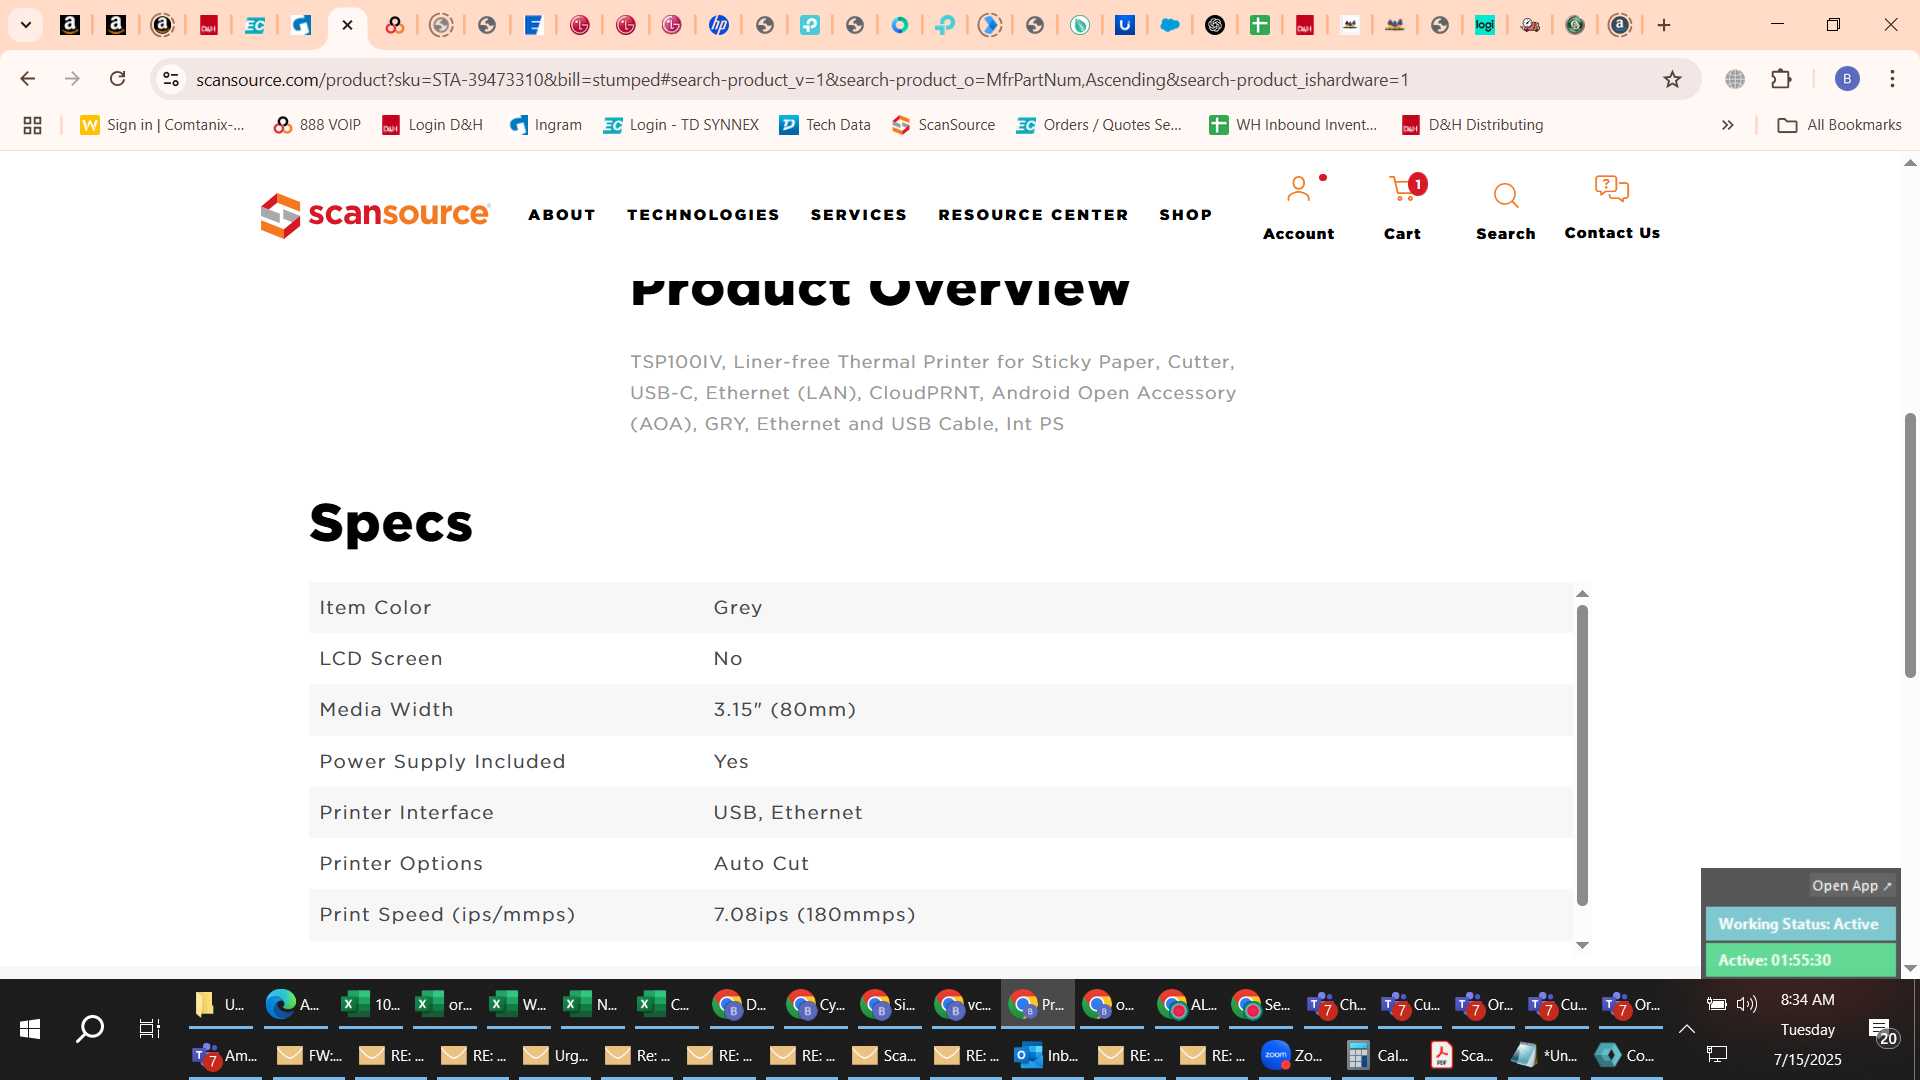
Task: Open the Chrome apps grid icon
Action: (x=32, y=125)
